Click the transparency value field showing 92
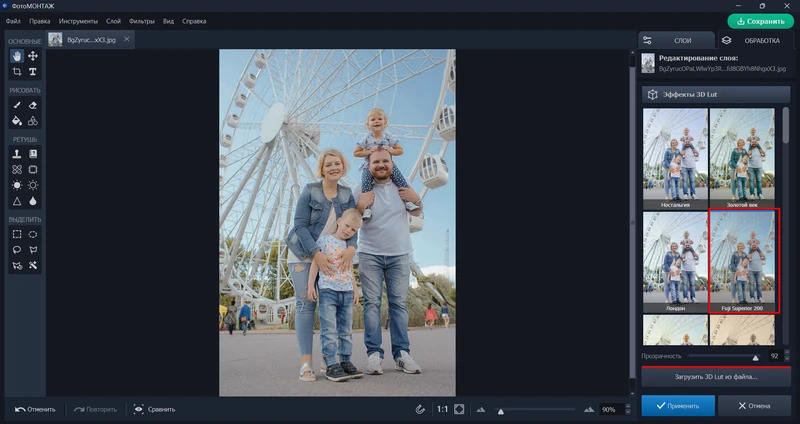Viewport: 800px width, 424px height. point(774,356)
